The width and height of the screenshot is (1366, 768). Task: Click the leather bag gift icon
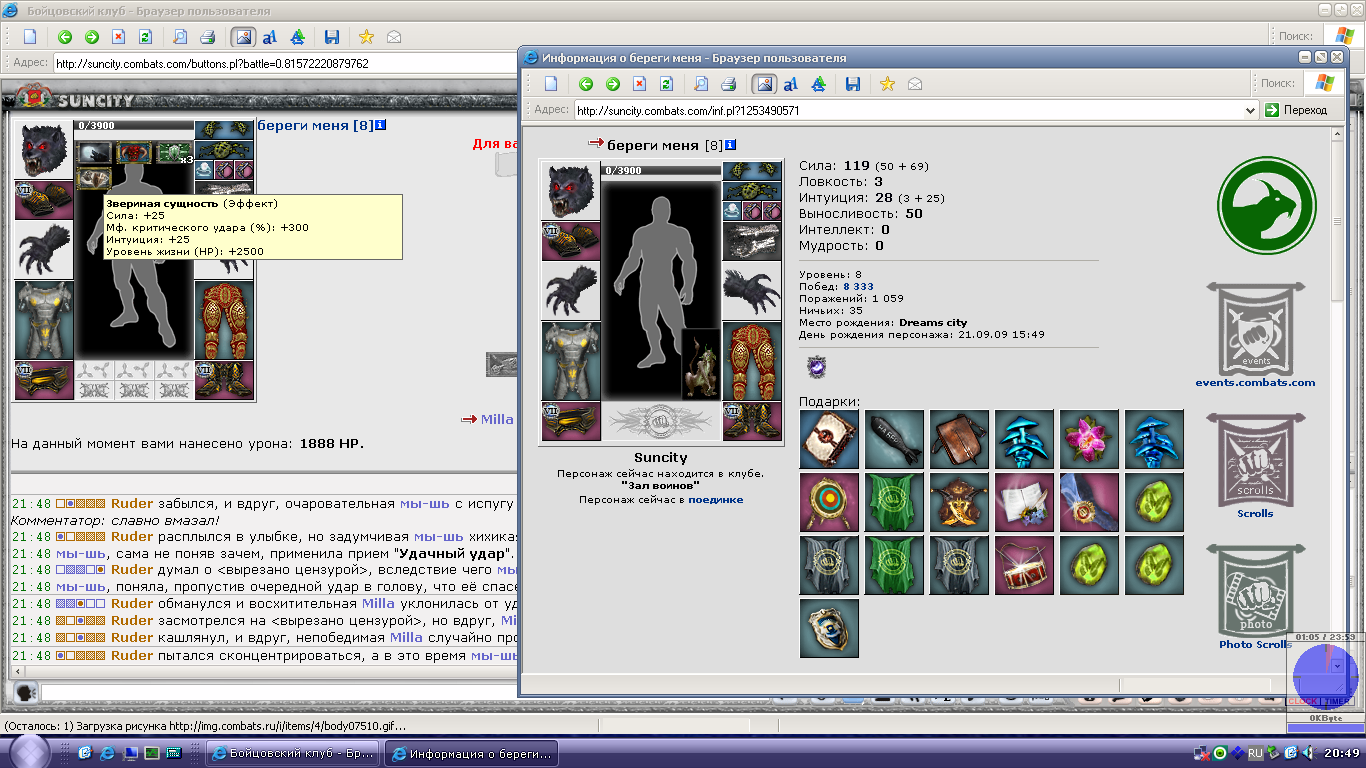click(959, 439)
